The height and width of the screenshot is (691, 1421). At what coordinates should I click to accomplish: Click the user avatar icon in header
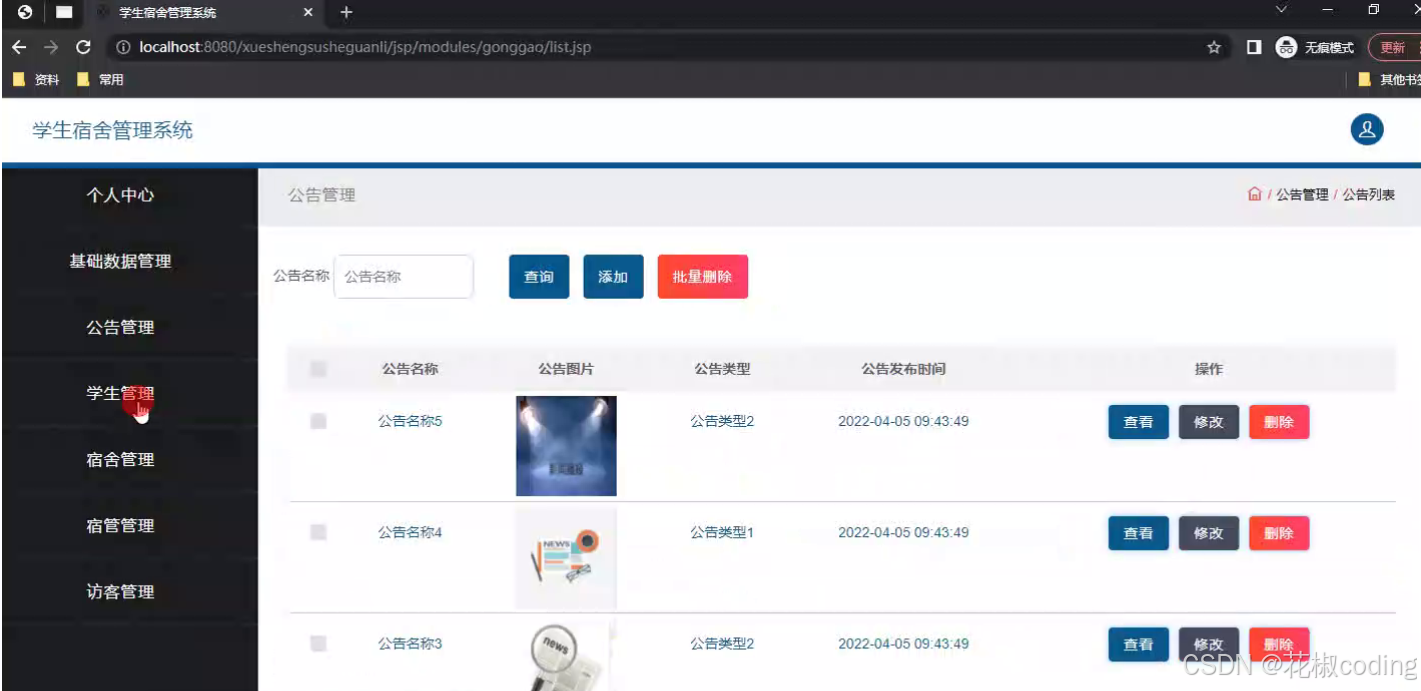coord(1367,129)
